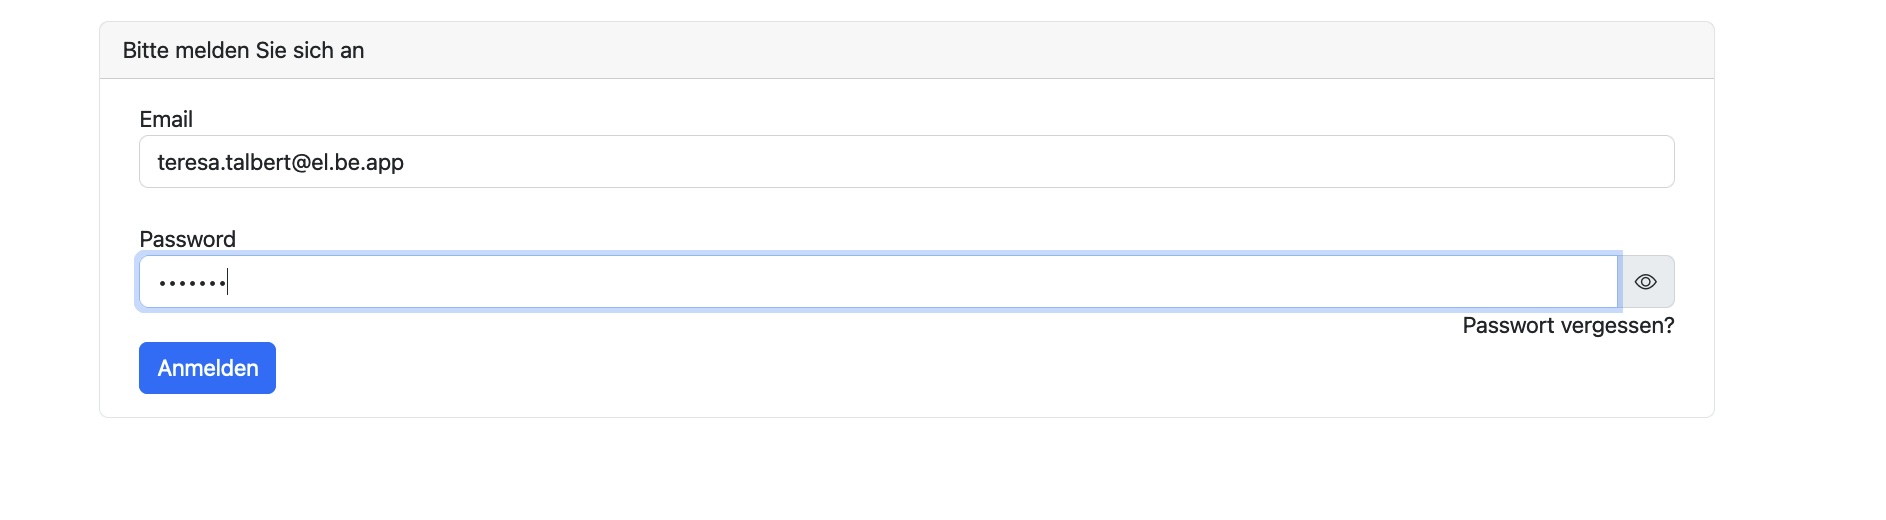This screenshot has height=520, width=1886.
Task: Focus the Email input field
Action: [x=906, y=162]
